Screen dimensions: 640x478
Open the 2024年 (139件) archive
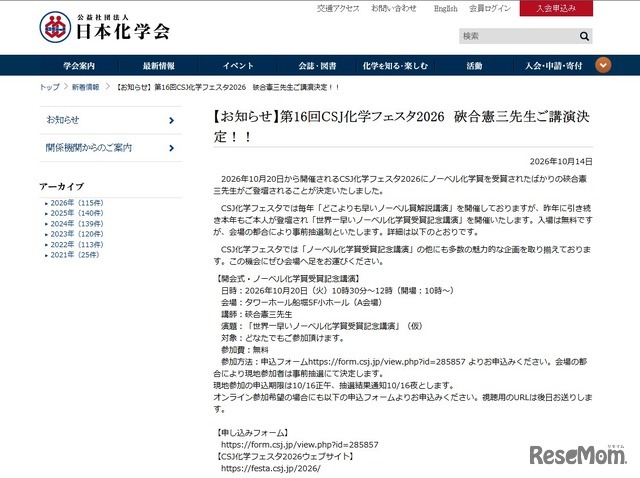coord(77,224)
